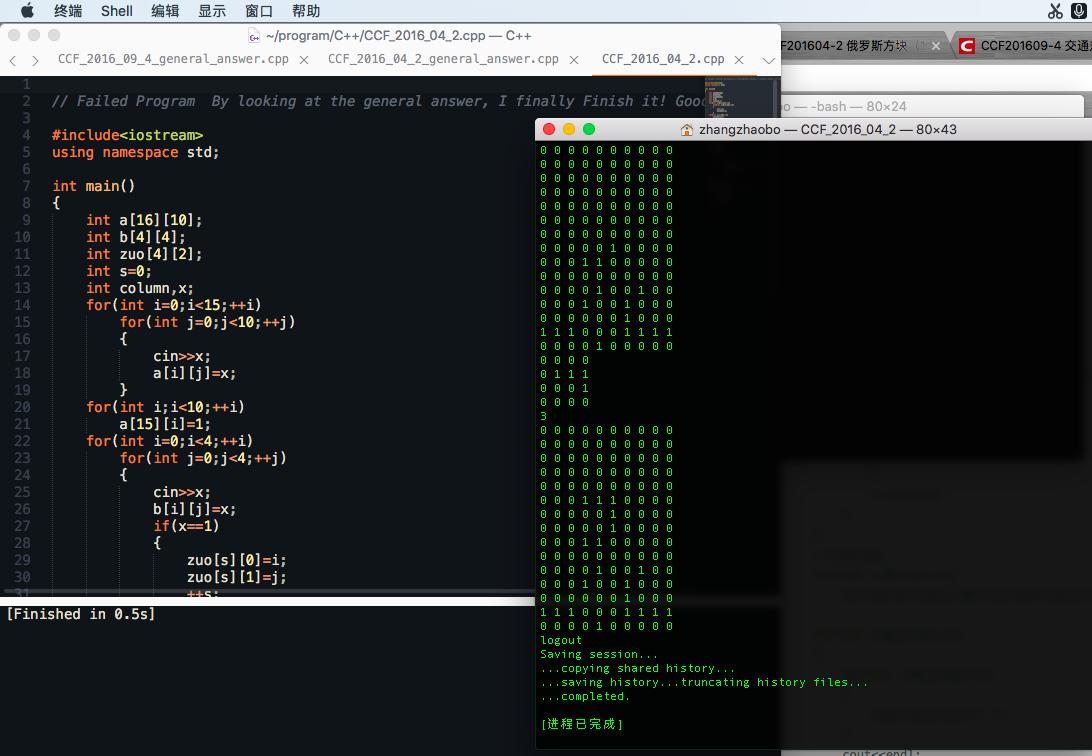Close CCF_2016_09_4_general_answer.cpp tab
Screen dimensions: 1092x756
(x=304, y=60)
